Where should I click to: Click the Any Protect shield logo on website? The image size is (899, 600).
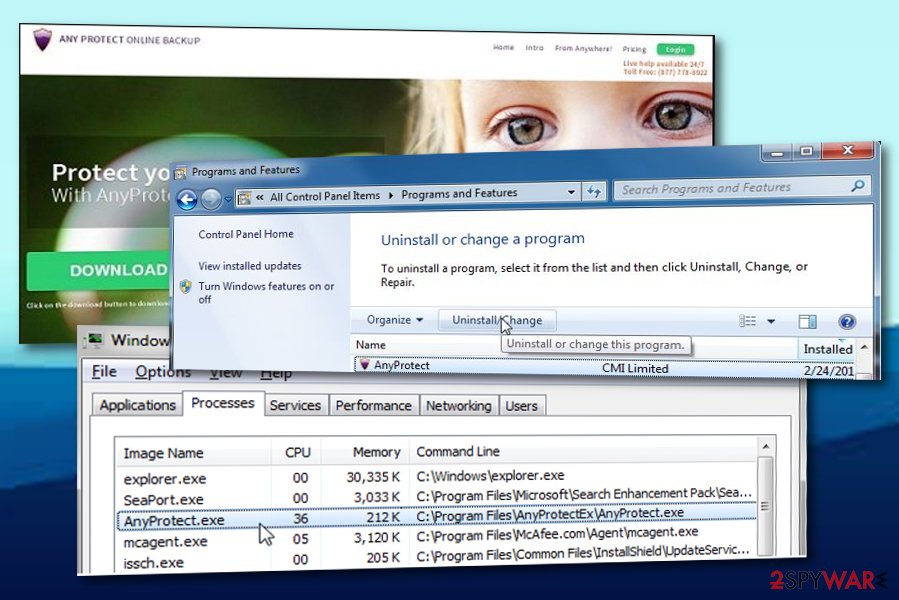click(42, 40)
